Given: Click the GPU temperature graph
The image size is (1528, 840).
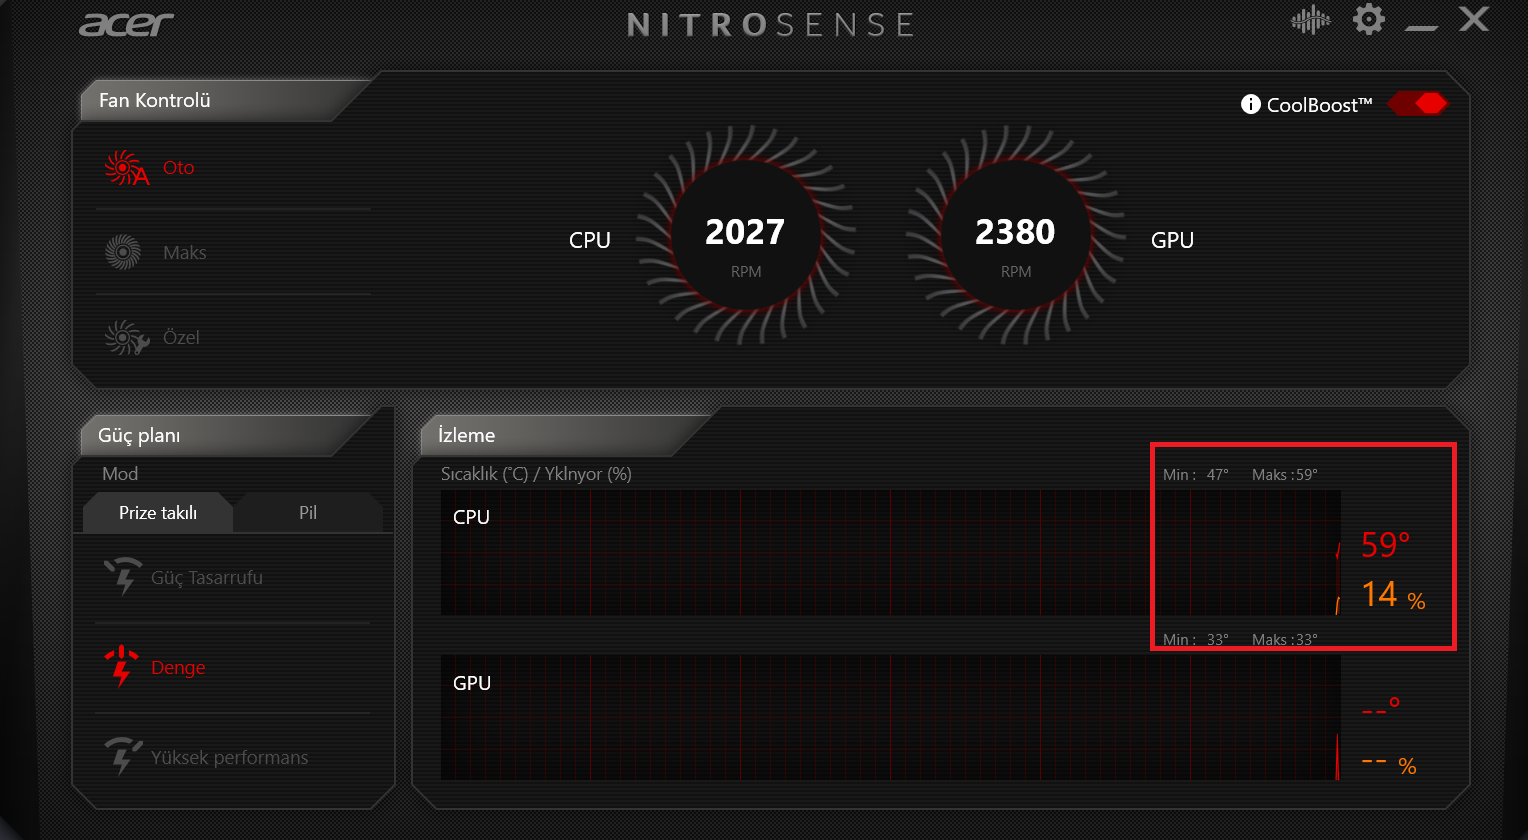Looking at the screenshot, I should point(890,717).
